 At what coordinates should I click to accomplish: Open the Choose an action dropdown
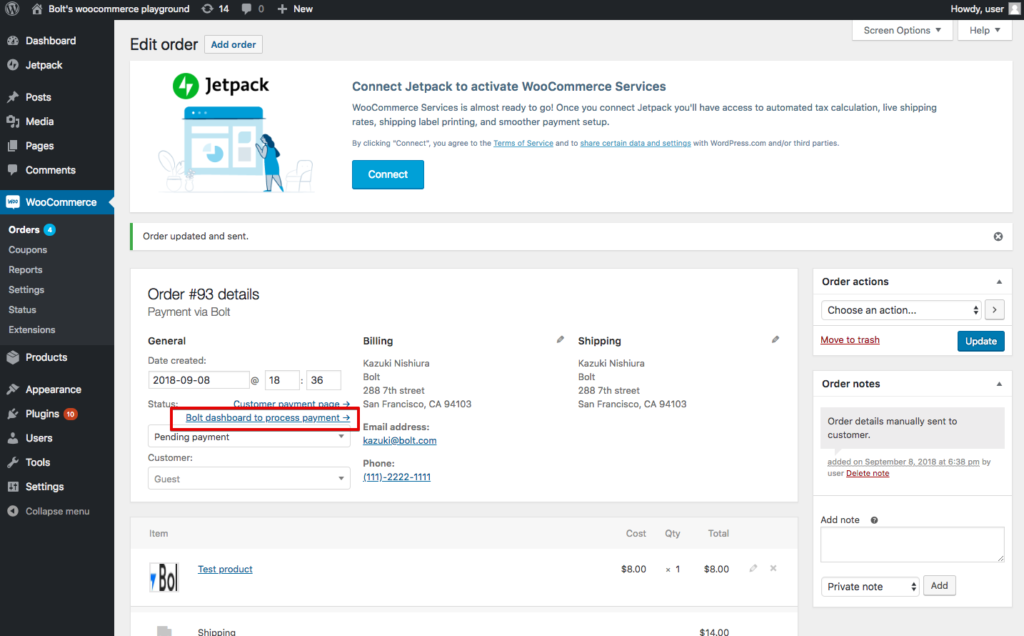(x=899, y=310)
